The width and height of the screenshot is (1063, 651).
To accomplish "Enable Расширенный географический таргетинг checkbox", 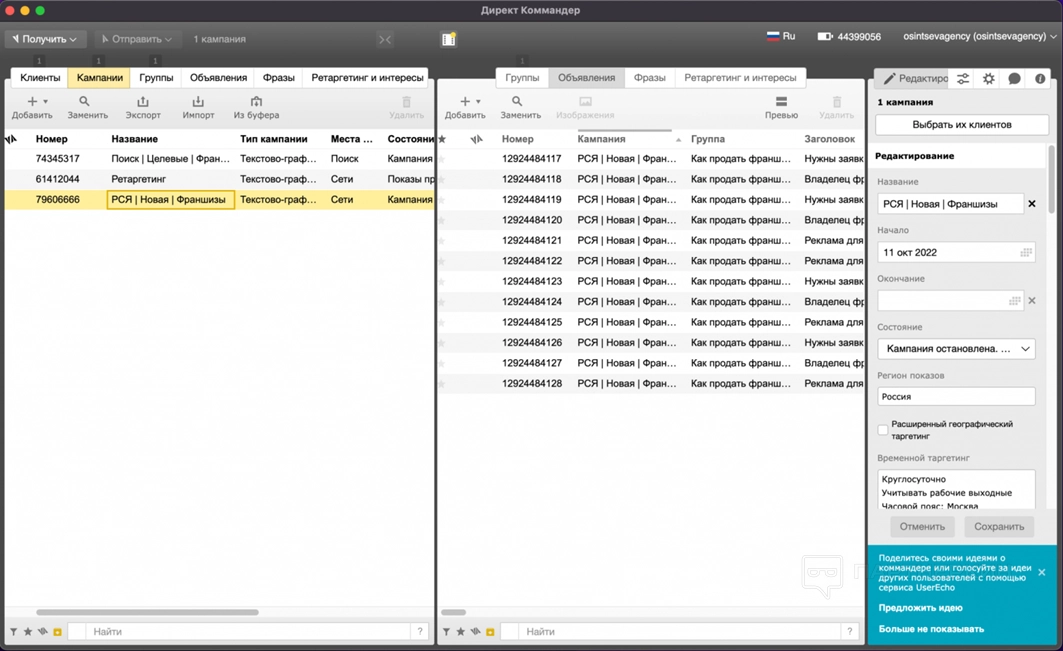I will [x=883, y=430].
